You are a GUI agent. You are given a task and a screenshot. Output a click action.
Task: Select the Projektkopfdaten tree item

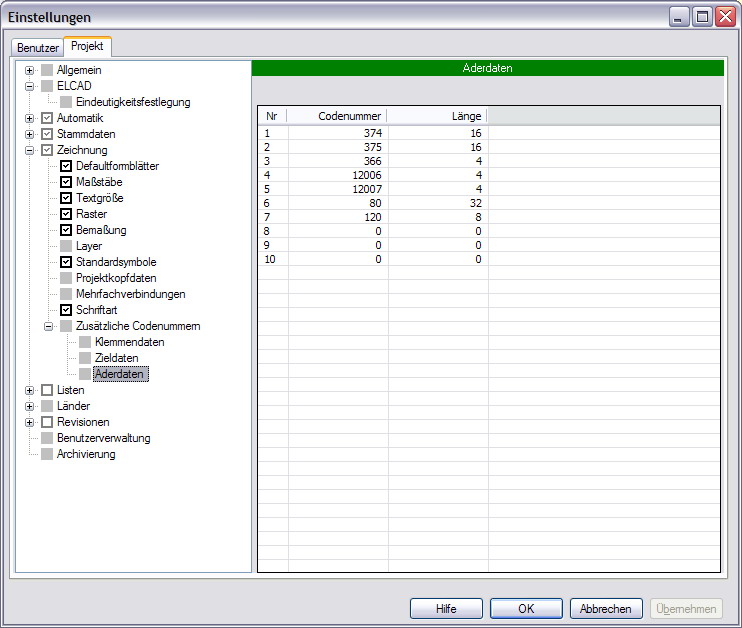tap(116, 278)
